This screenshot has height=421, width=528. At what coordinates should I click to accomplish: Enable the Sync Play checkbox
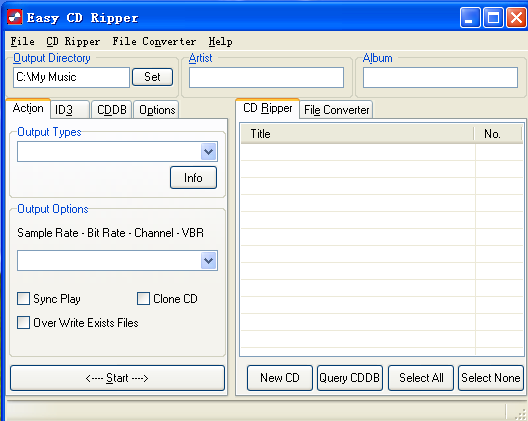[x=23, y=299]
